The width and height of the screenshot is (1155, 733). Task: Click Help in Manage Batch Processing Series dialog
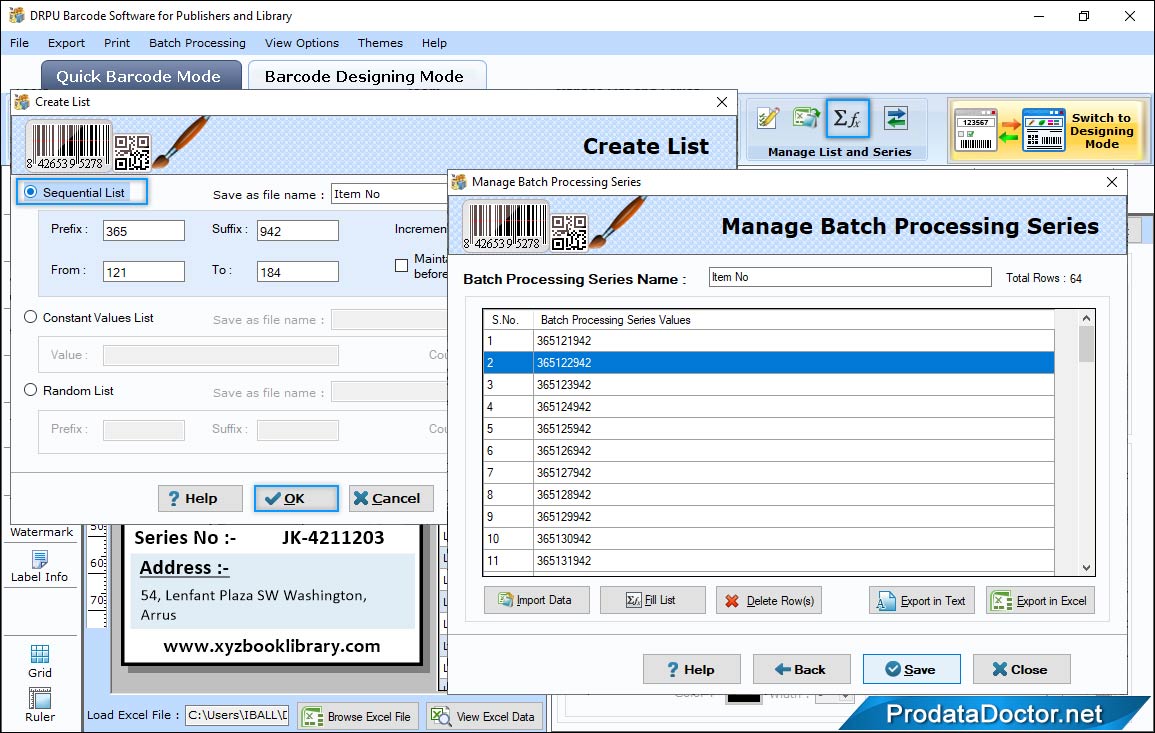point(692,669)
